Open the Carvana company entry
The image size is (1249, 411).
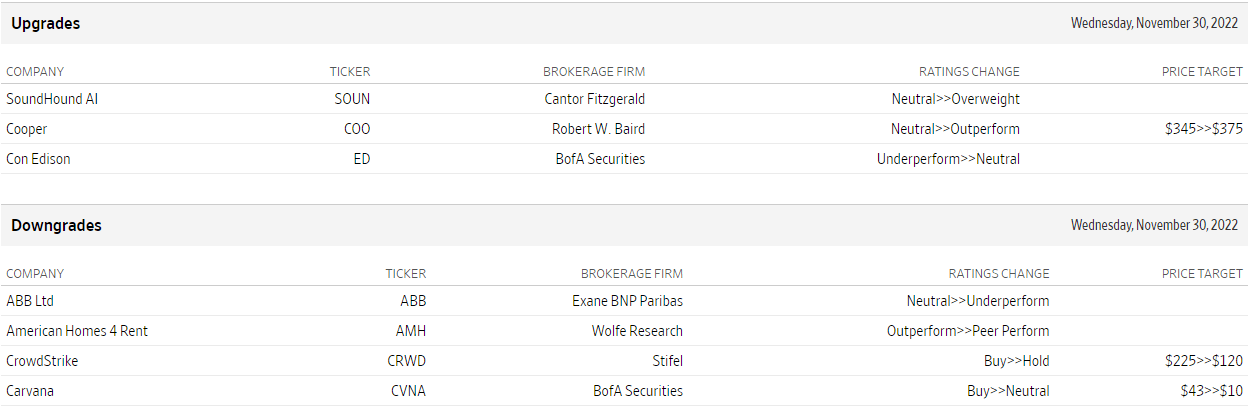pos(30,391)
